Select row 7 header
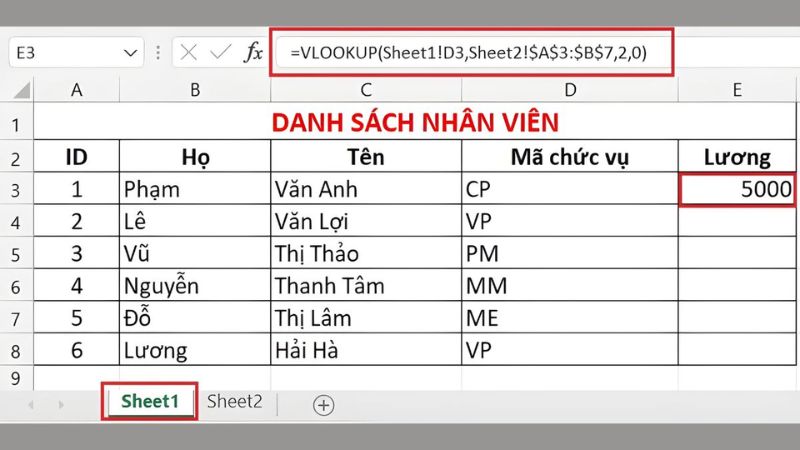800x450 pixels. point(16,317)
